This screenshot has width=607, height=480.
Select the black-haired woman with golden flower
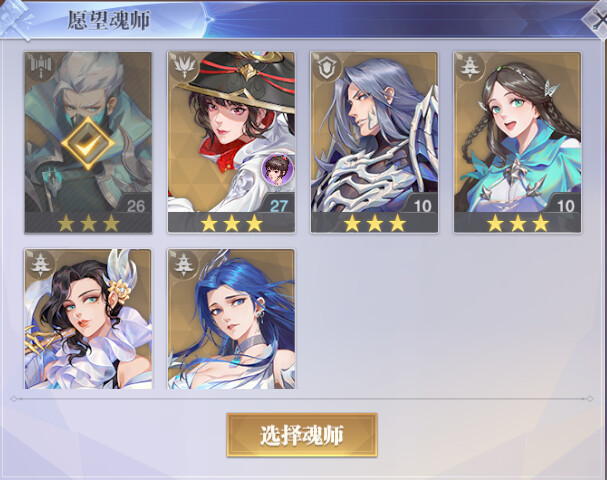click(x=88, y=319)
